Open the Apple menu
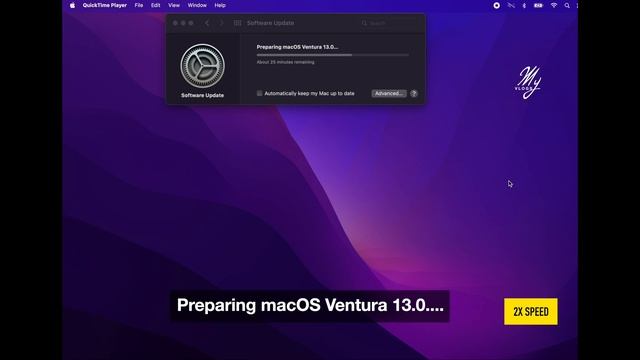The height and width of the screenshot is (360, 640). click(x=72, y=5)
